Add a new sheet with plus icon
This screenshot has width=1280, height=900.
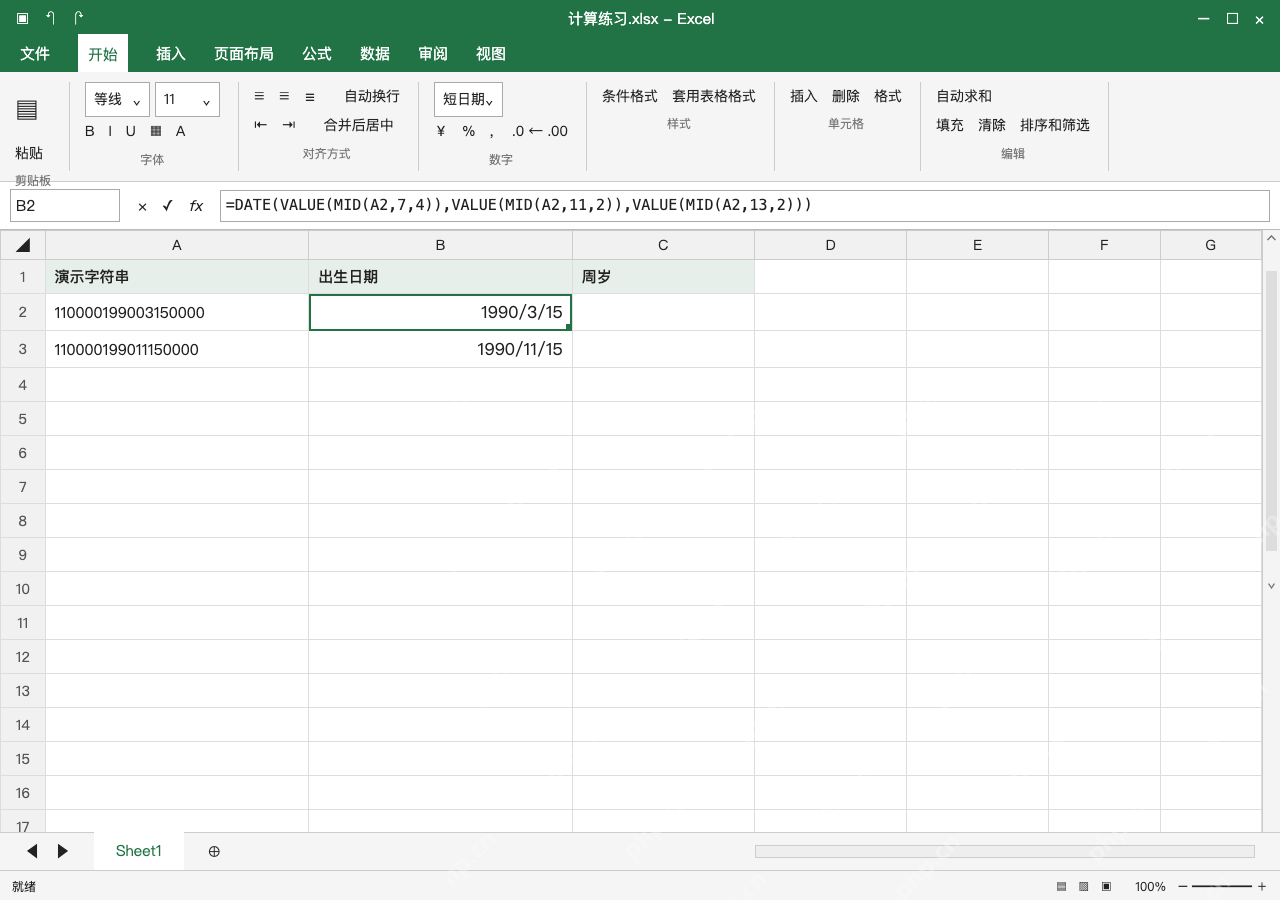point(214,851)
